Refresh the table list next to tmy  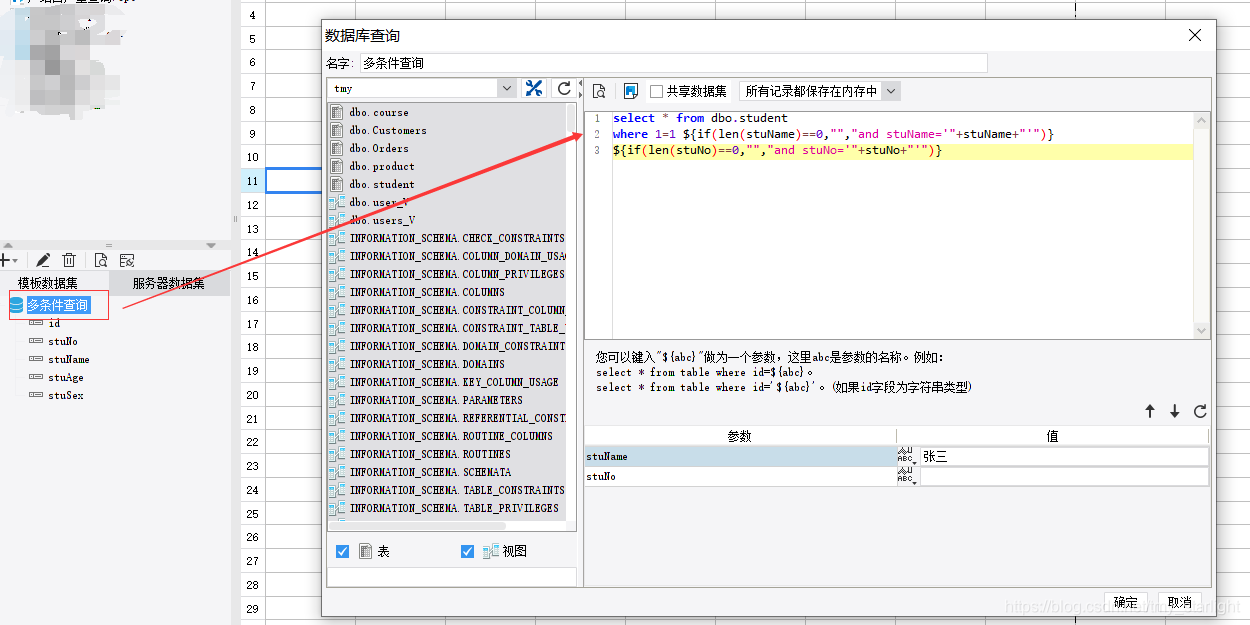pos(564,89)
